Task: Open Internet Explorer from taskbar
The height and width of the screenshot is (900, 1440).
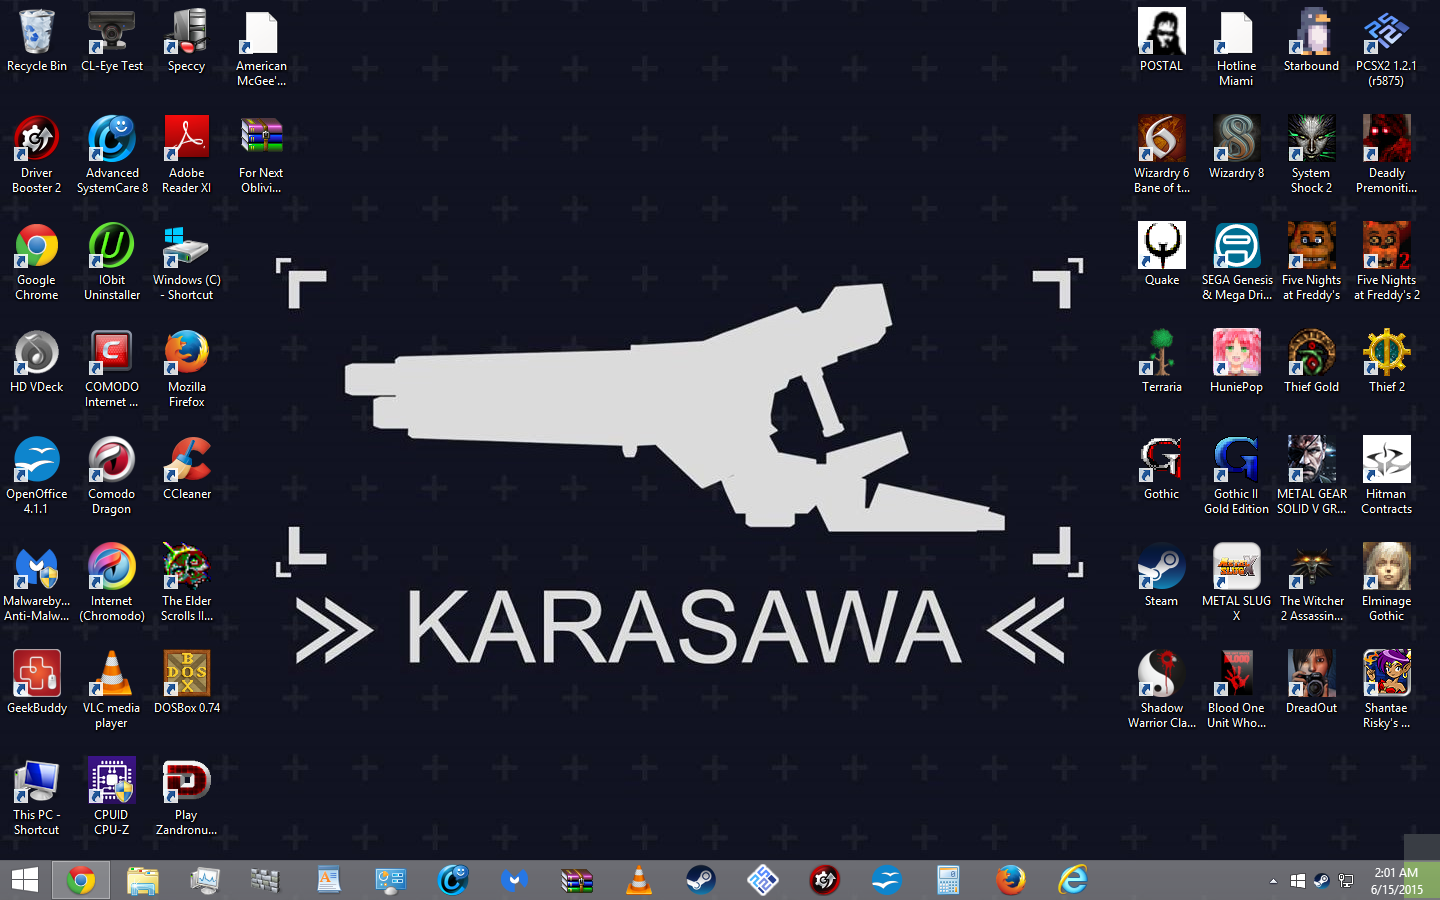Action: tap(1072, 880)
